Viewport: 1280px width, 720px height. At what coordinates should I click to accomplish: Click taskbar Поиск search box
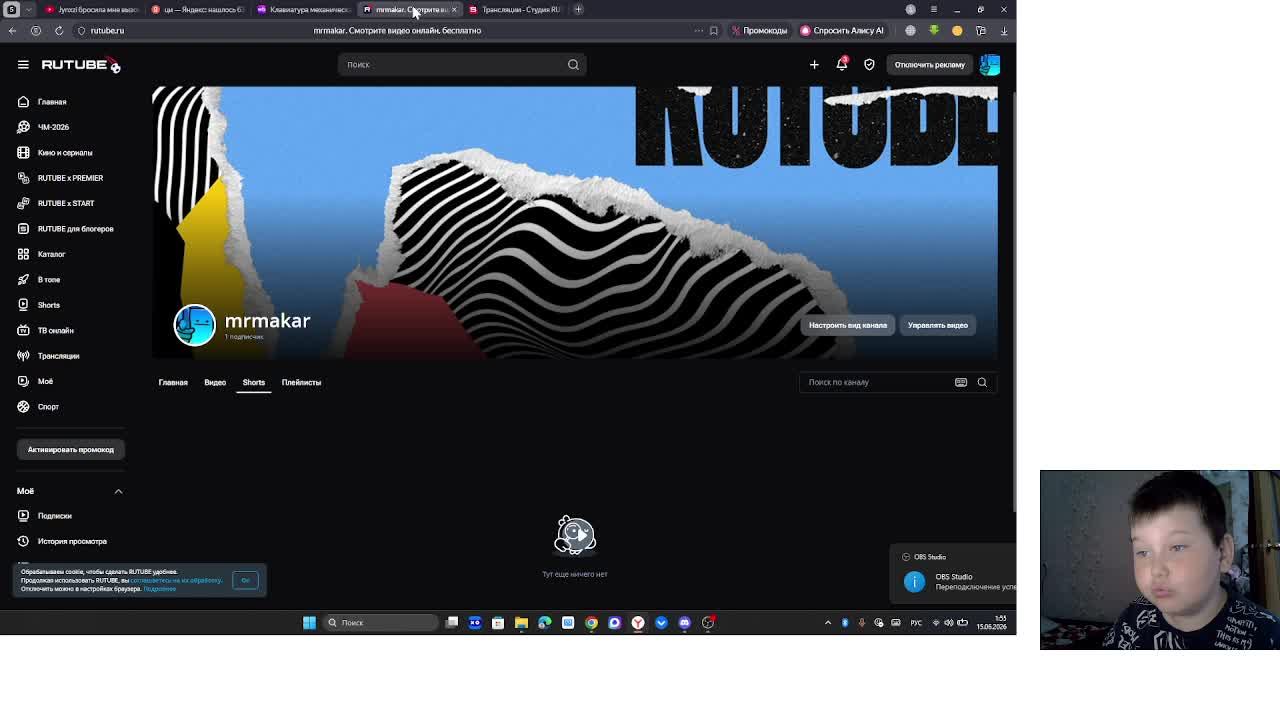point(380,623)
